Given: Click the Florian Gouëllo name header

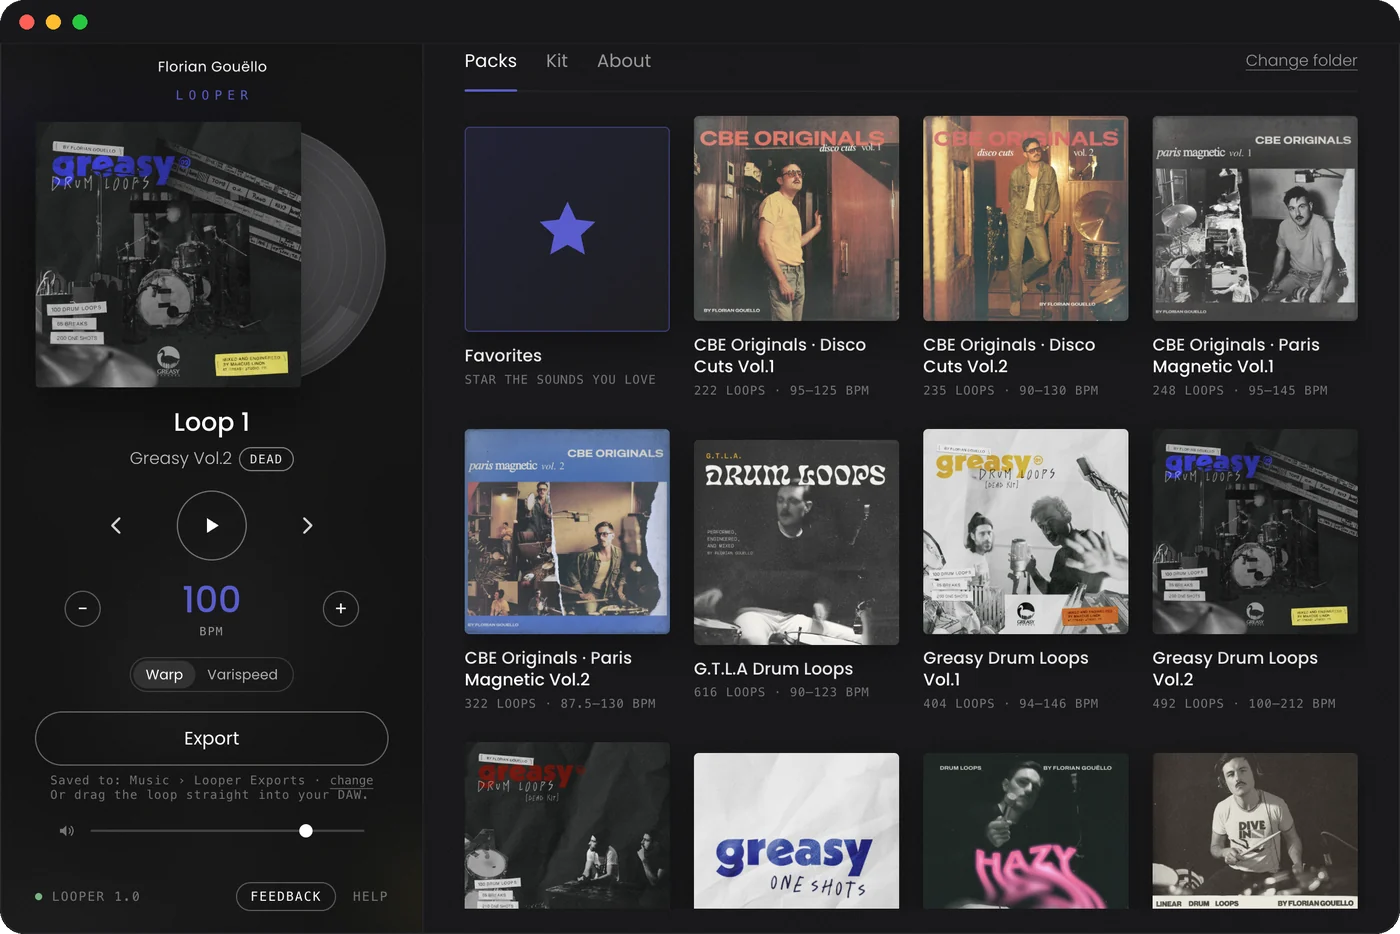Looking at the screenshot, I should 212,67.
